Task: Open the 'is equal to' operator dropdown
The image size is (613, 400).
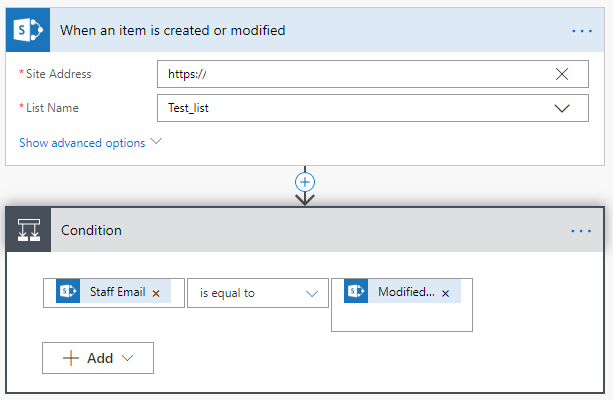Action: pyautogui.click(x=312, y=293)
